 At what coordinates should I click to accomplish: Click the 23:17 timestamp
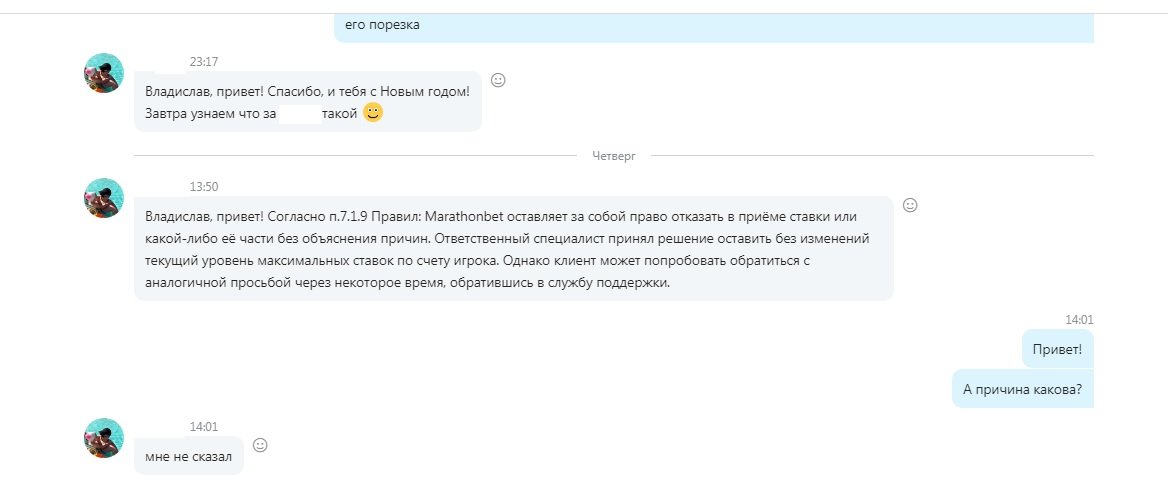204,62
